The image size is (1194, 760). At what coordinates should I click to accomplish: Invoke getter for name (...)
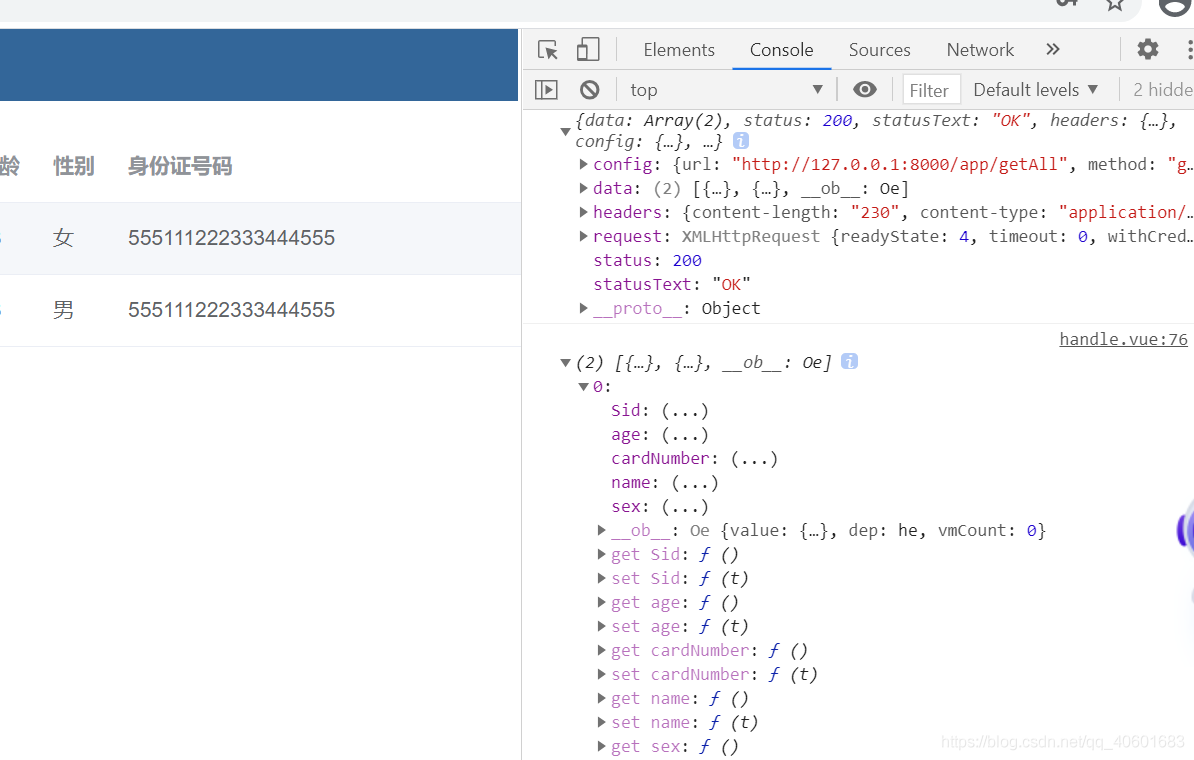point(694,483)
